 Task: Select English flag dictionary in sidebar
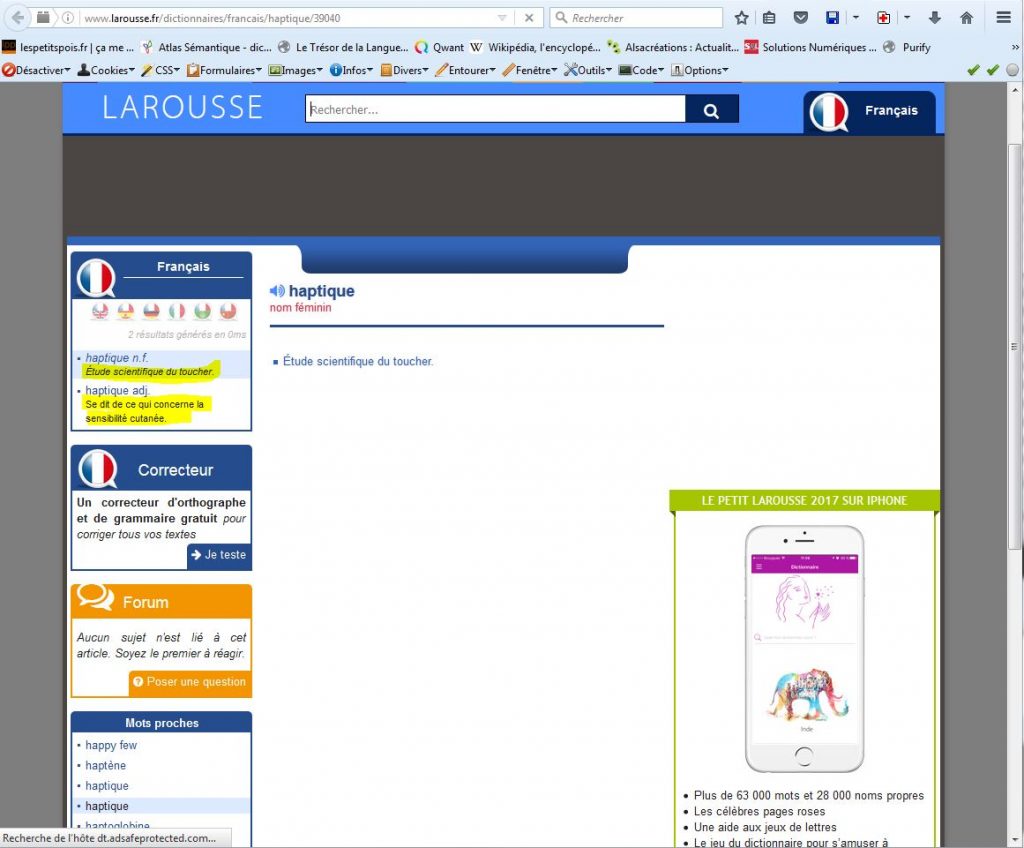[100, 311]
